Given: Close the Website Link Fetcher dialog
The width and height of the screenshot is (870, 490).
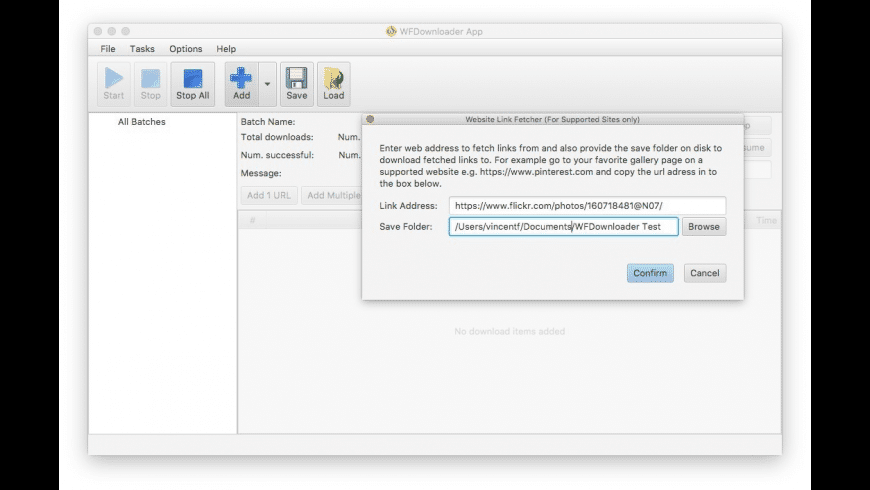Looking at the screenshot, I should (370, 119).
